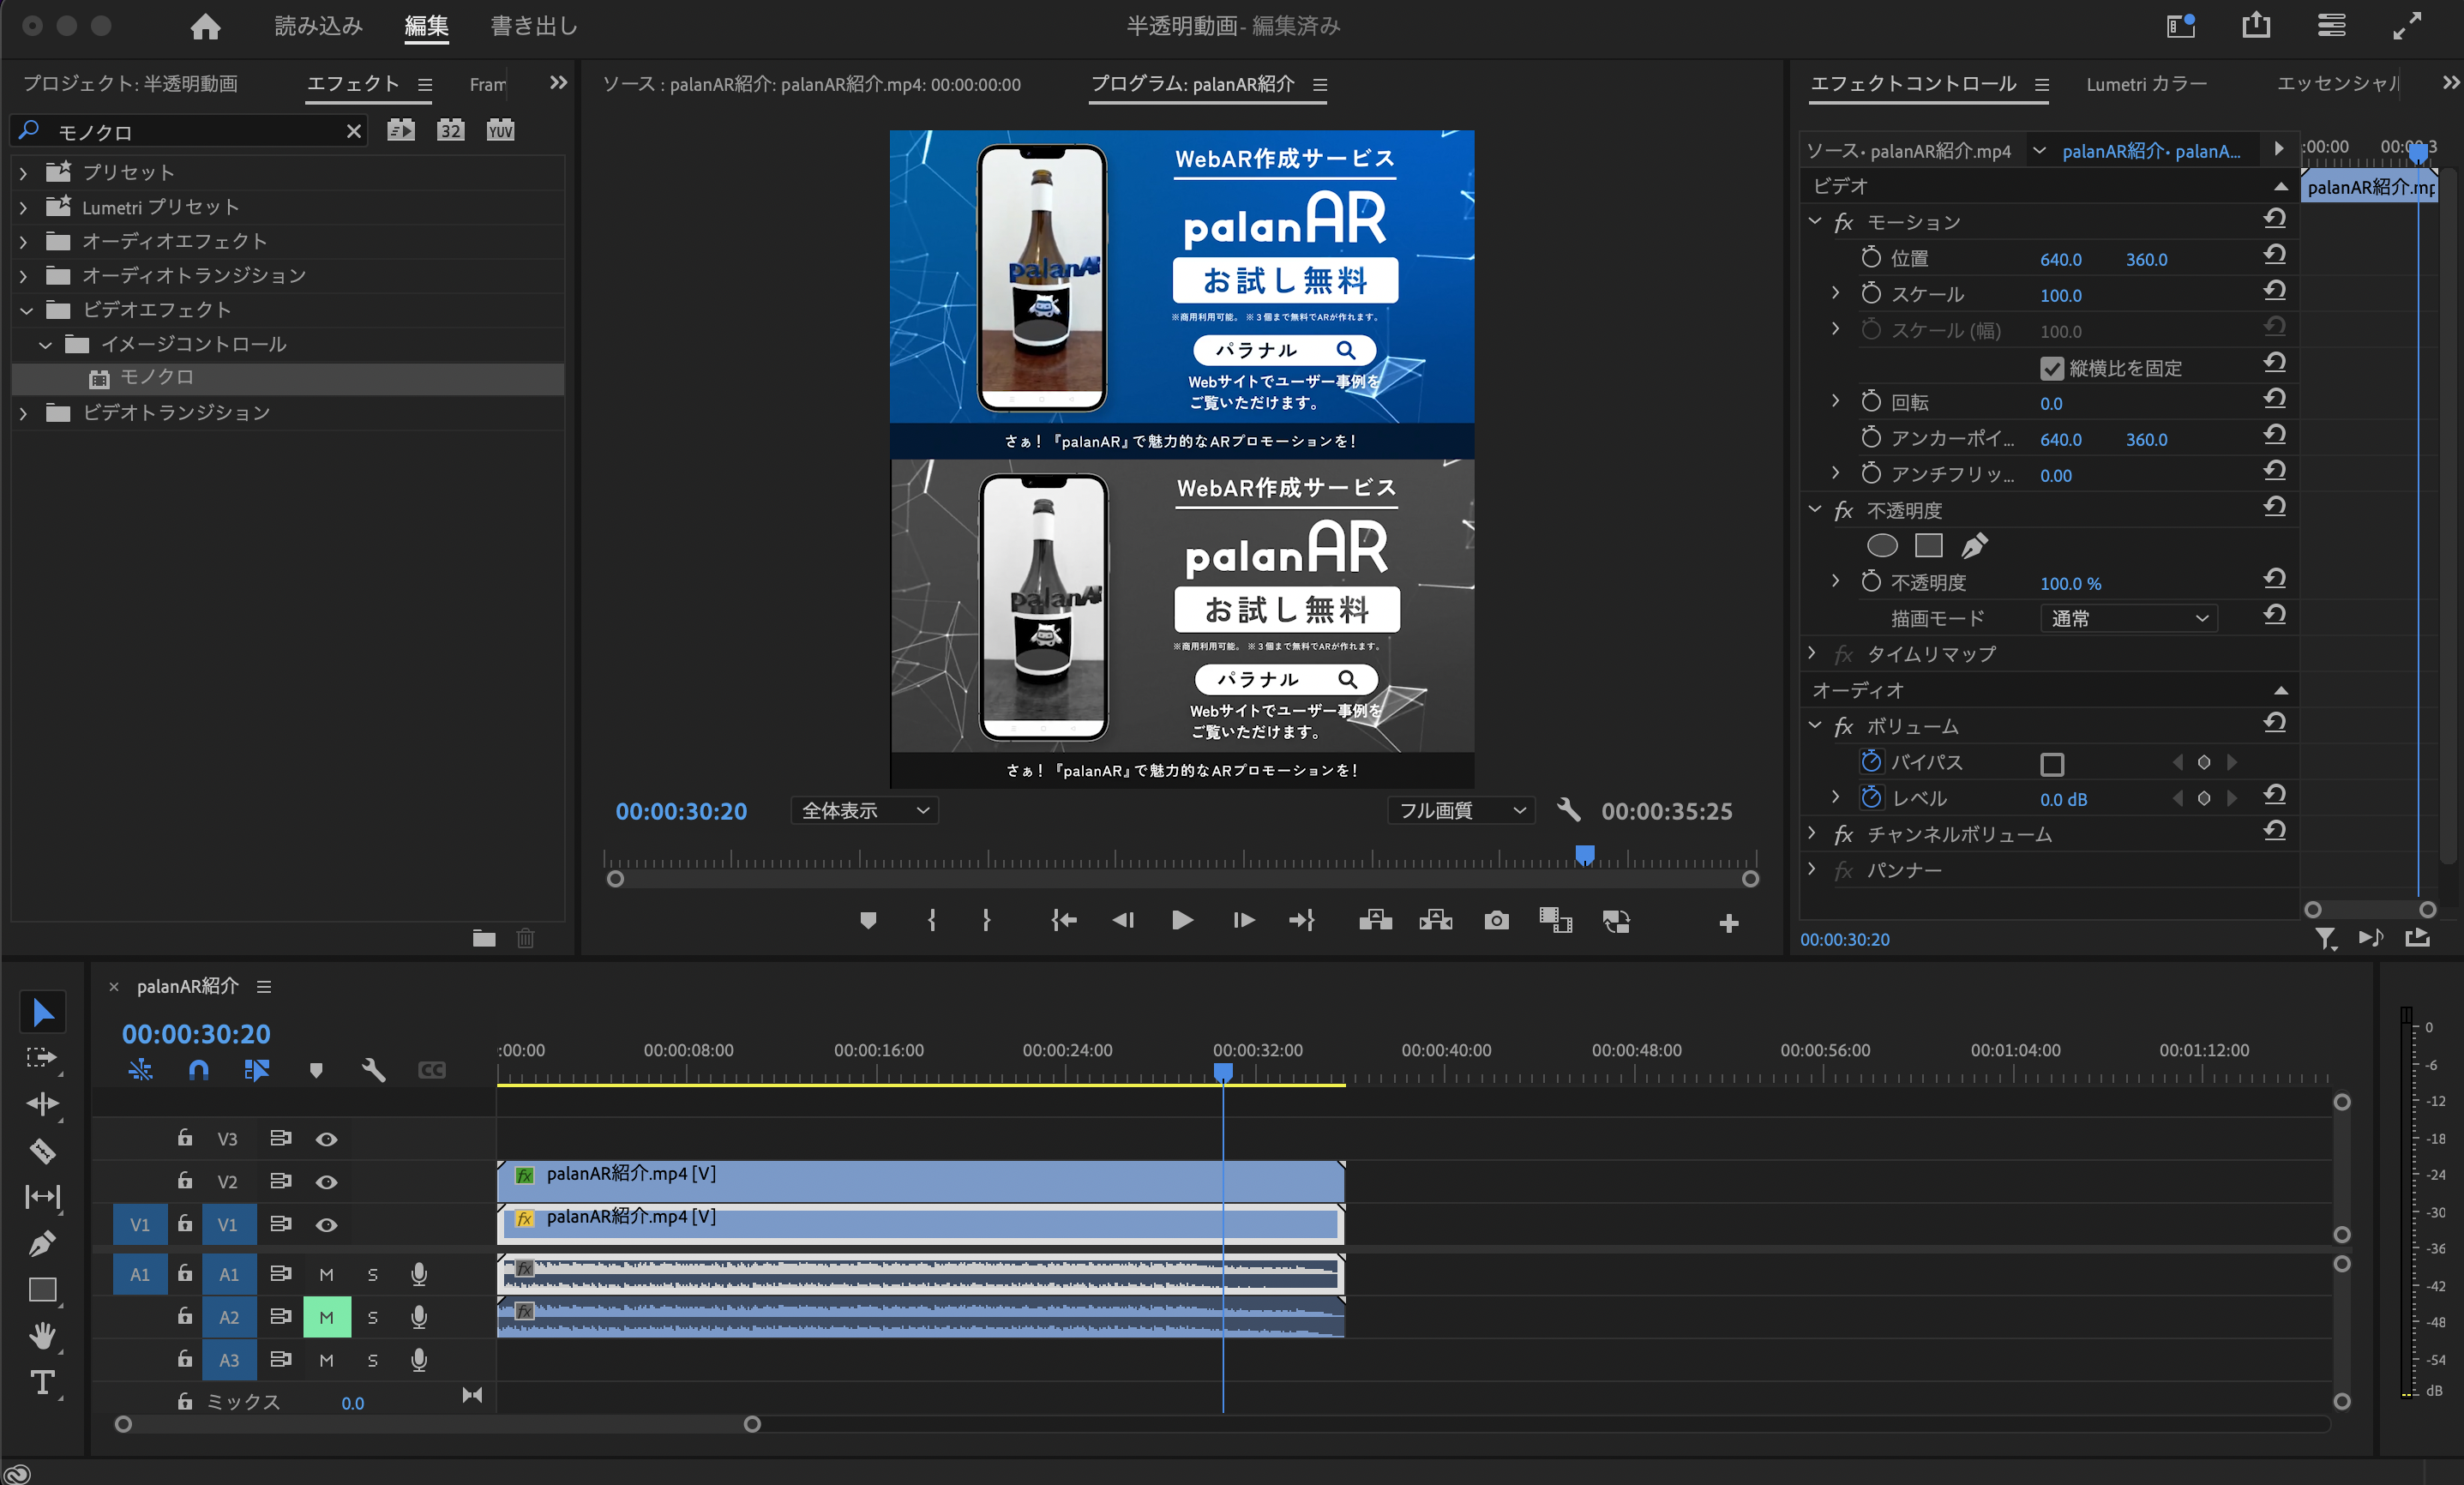Toggle Snap in timeline
The height and width of the screenshot is (1485, 2464).
tap(198, 1070)
